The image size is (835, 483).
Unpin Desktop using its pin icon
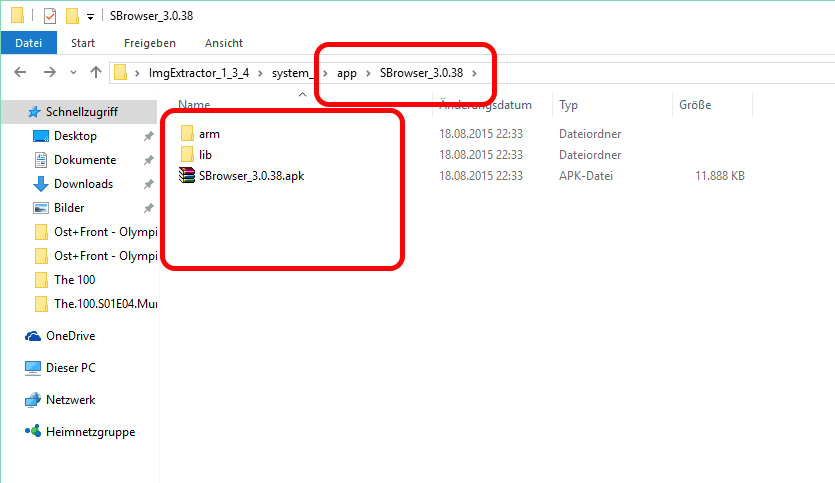click(149, 136)
